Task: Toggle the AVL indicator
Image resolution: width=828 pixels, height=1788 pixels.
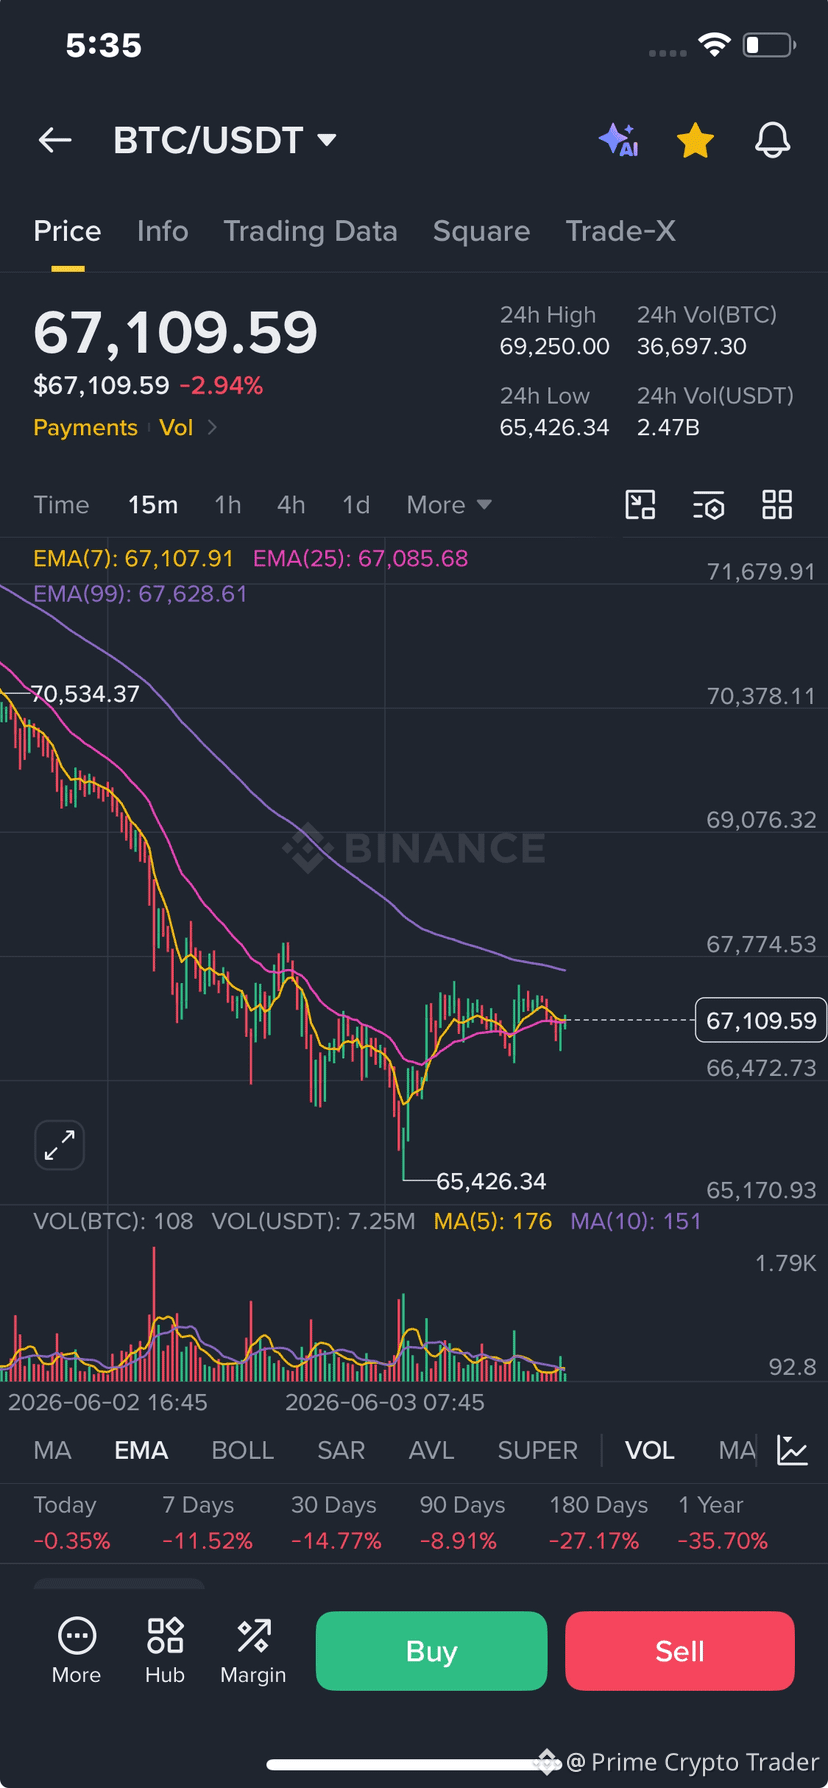Action: click(432, 1450)
